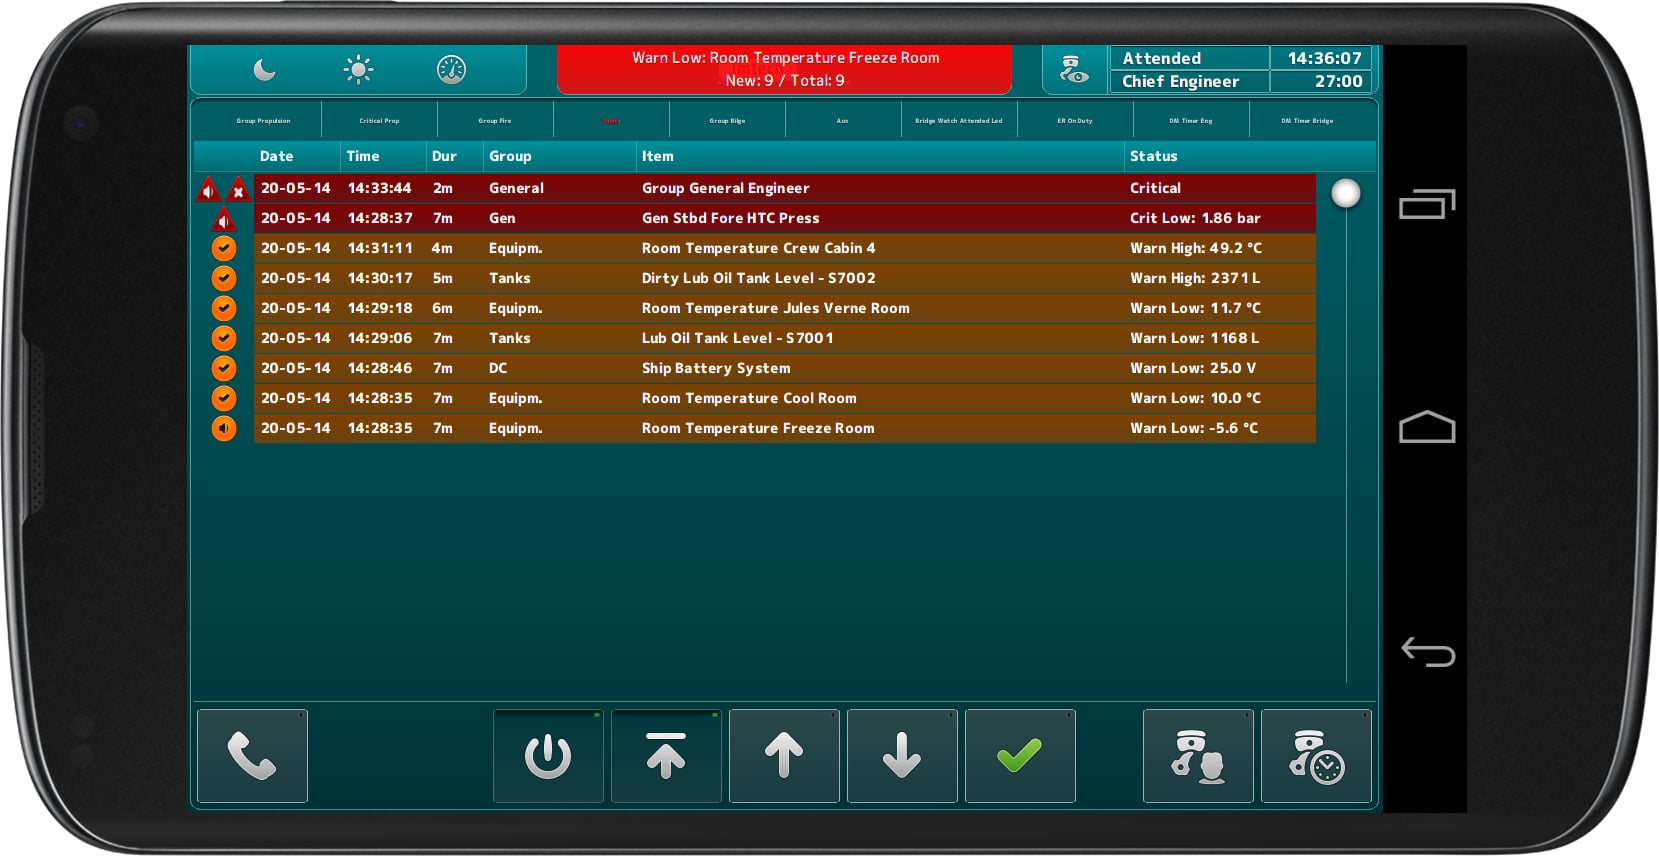Screen dimensions: 1659x856
Task: Click the scrollbar thumb knob
Action: [x=1346, y=193]
